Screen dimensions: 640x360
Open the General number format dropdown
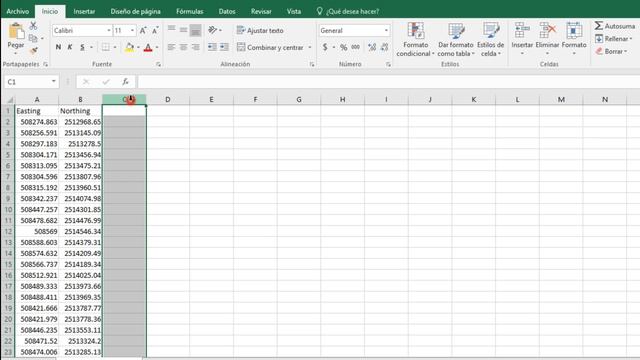[386, 31]
